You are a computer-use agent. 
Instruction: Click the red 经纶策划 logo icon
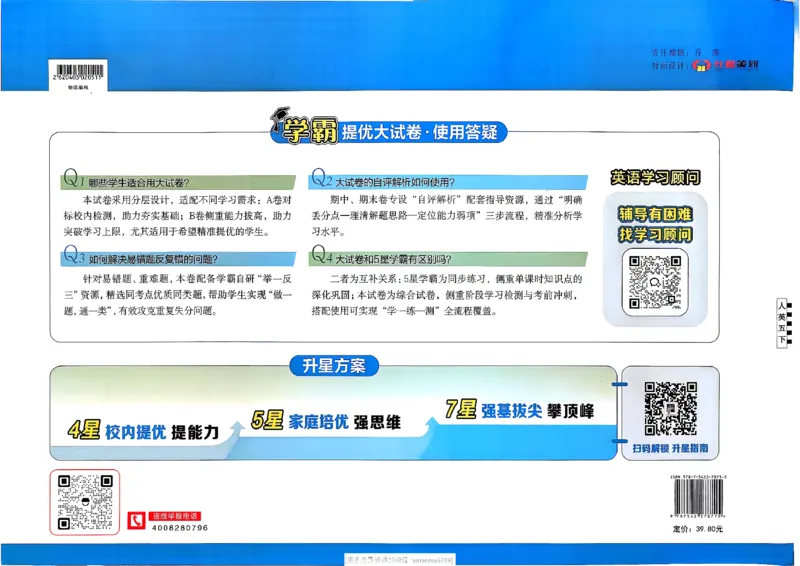coord(702,65)
